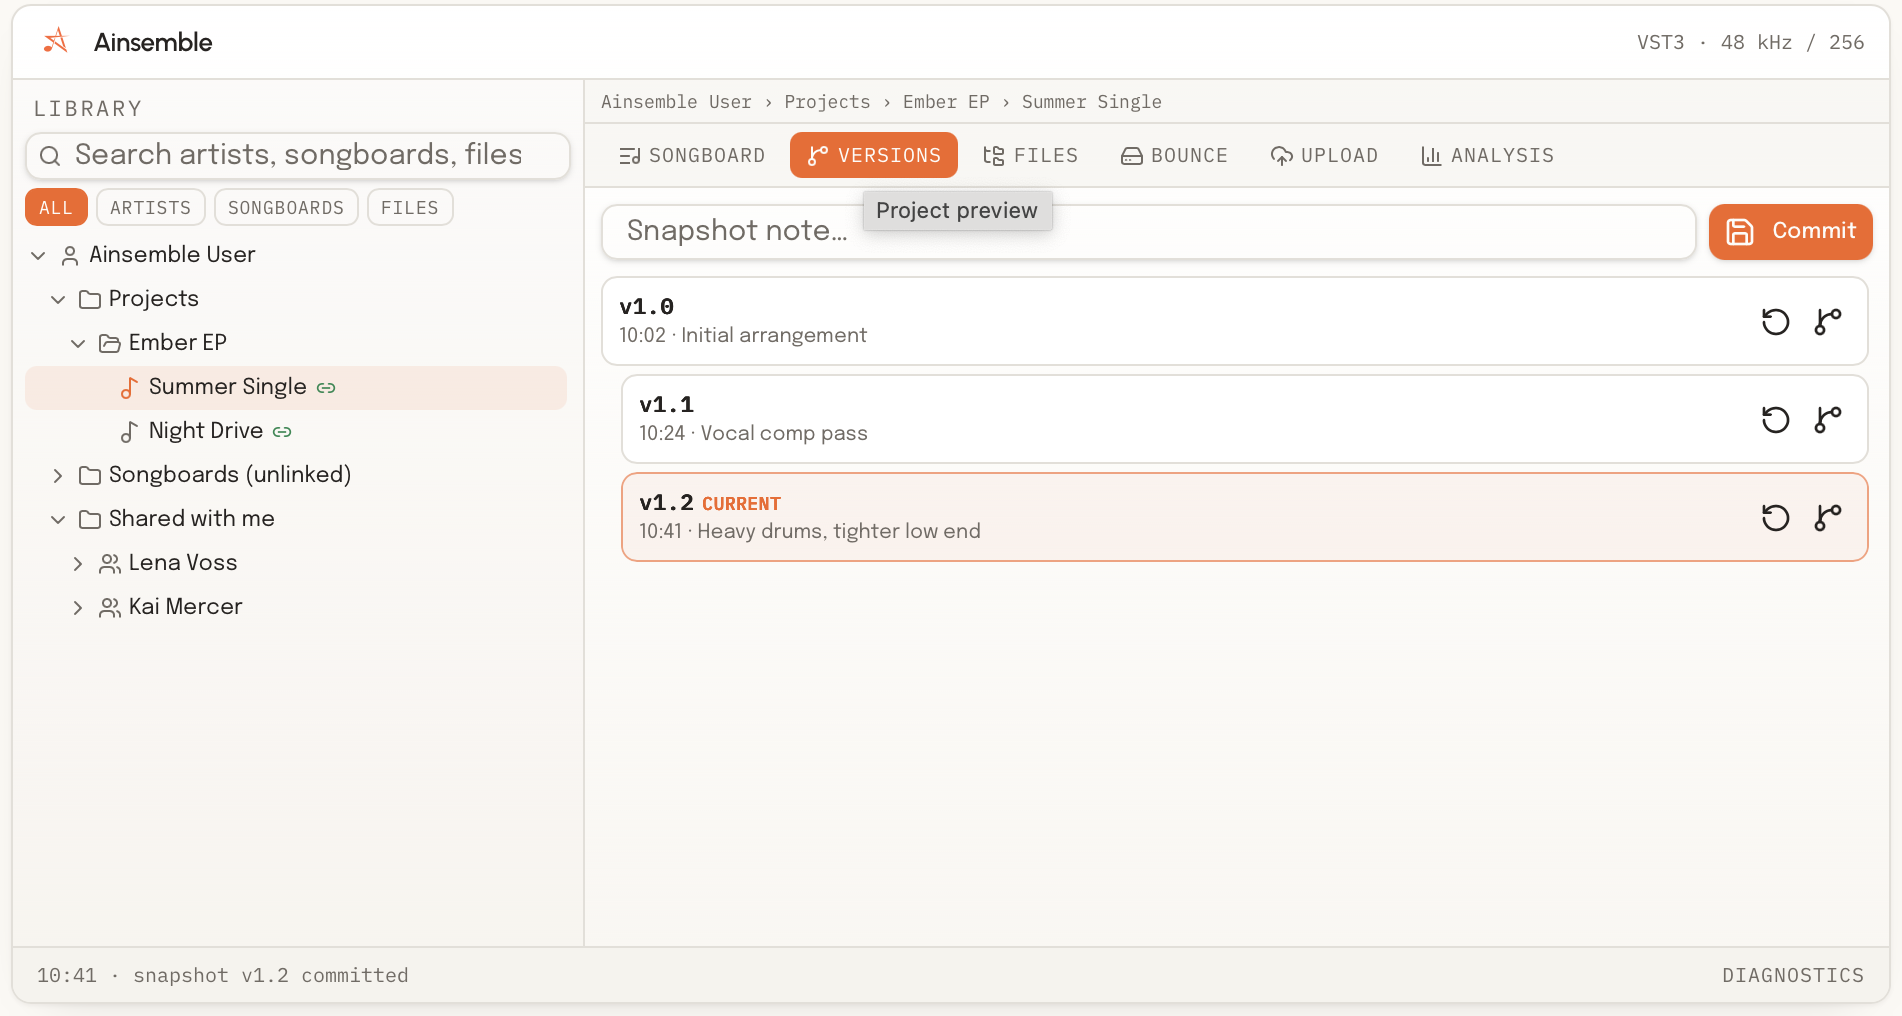Open the VERSIONS tab
The width and height of the screenshot is (1902, 1016).
pyautogui.click(x=874, y=156)
